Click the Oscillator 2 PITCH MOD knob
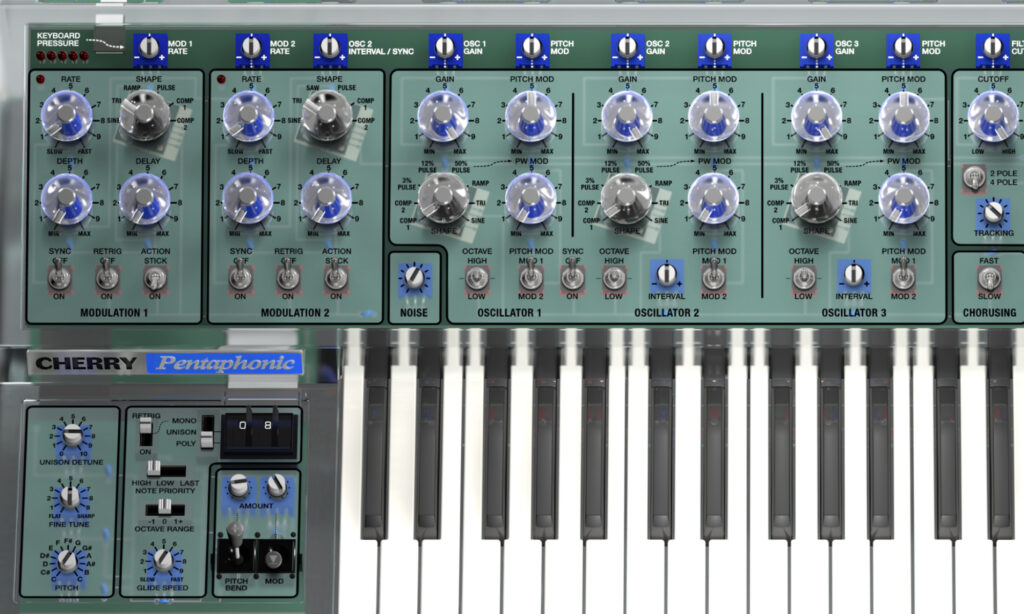1024x614 pixels. point(714,116)
